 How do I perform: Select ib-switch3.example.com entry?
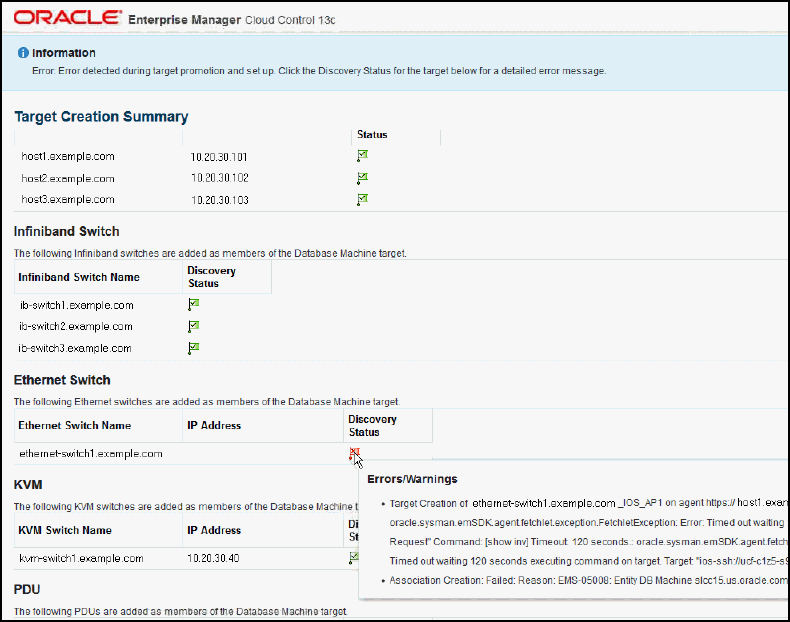click(75, 349)
